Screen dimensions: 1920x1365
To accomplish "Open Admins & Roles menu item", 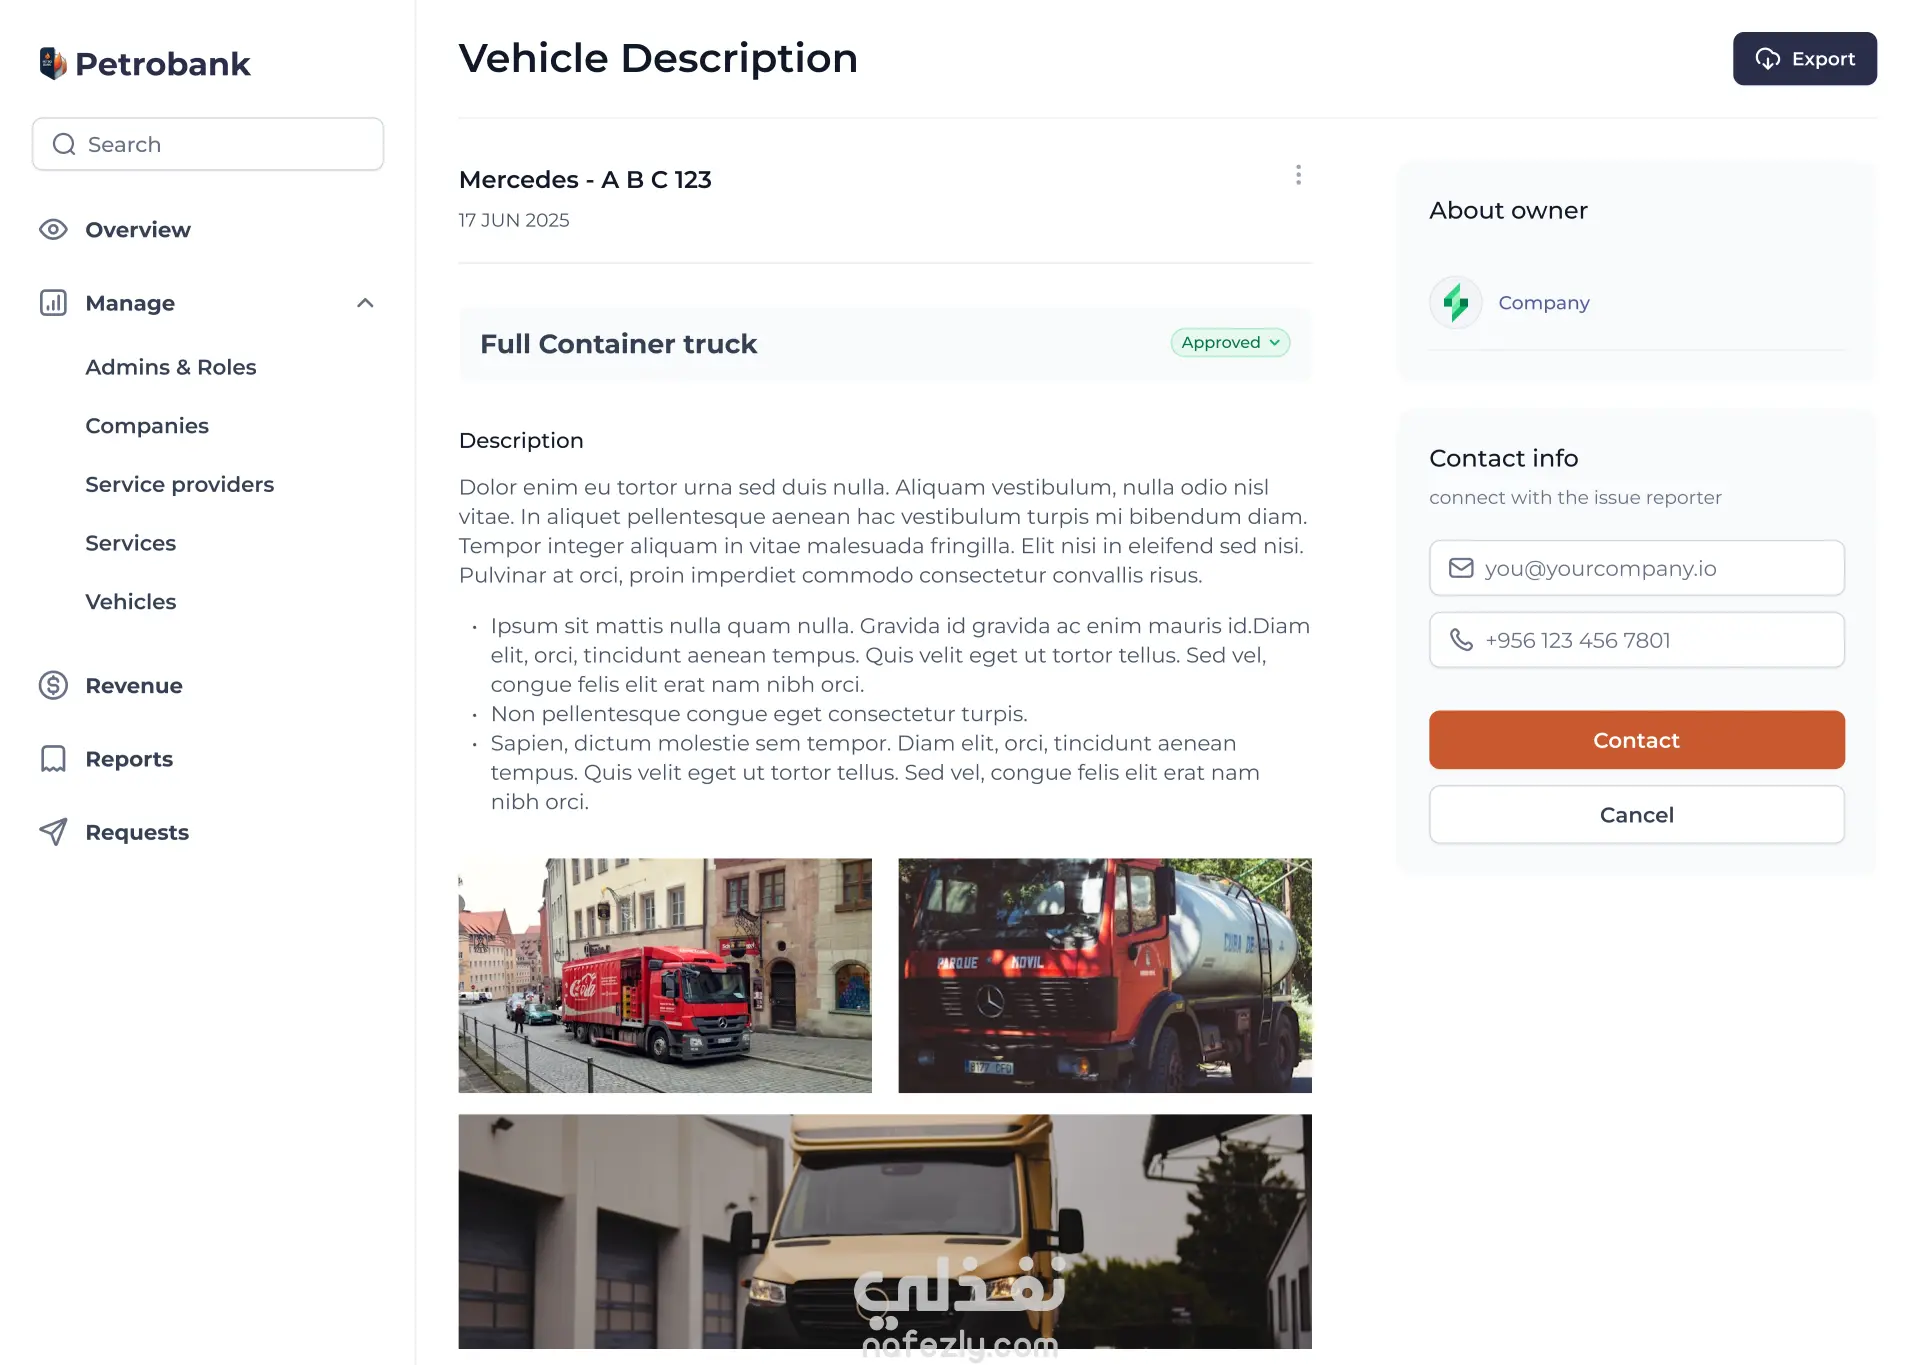I will click(x=171, y=367).
